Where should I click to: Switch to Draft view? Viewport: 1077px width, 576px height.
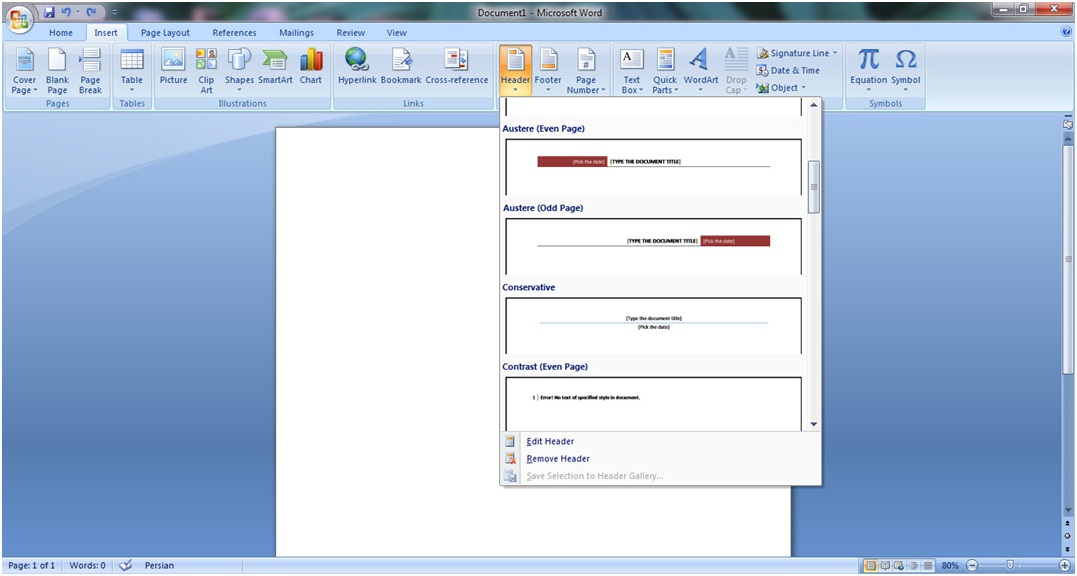(x=928, y=566)
